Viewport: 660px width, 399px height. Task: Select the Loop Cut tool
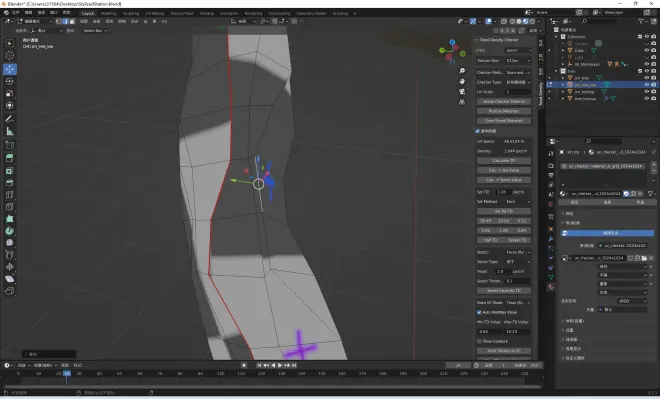coord(10,195)
